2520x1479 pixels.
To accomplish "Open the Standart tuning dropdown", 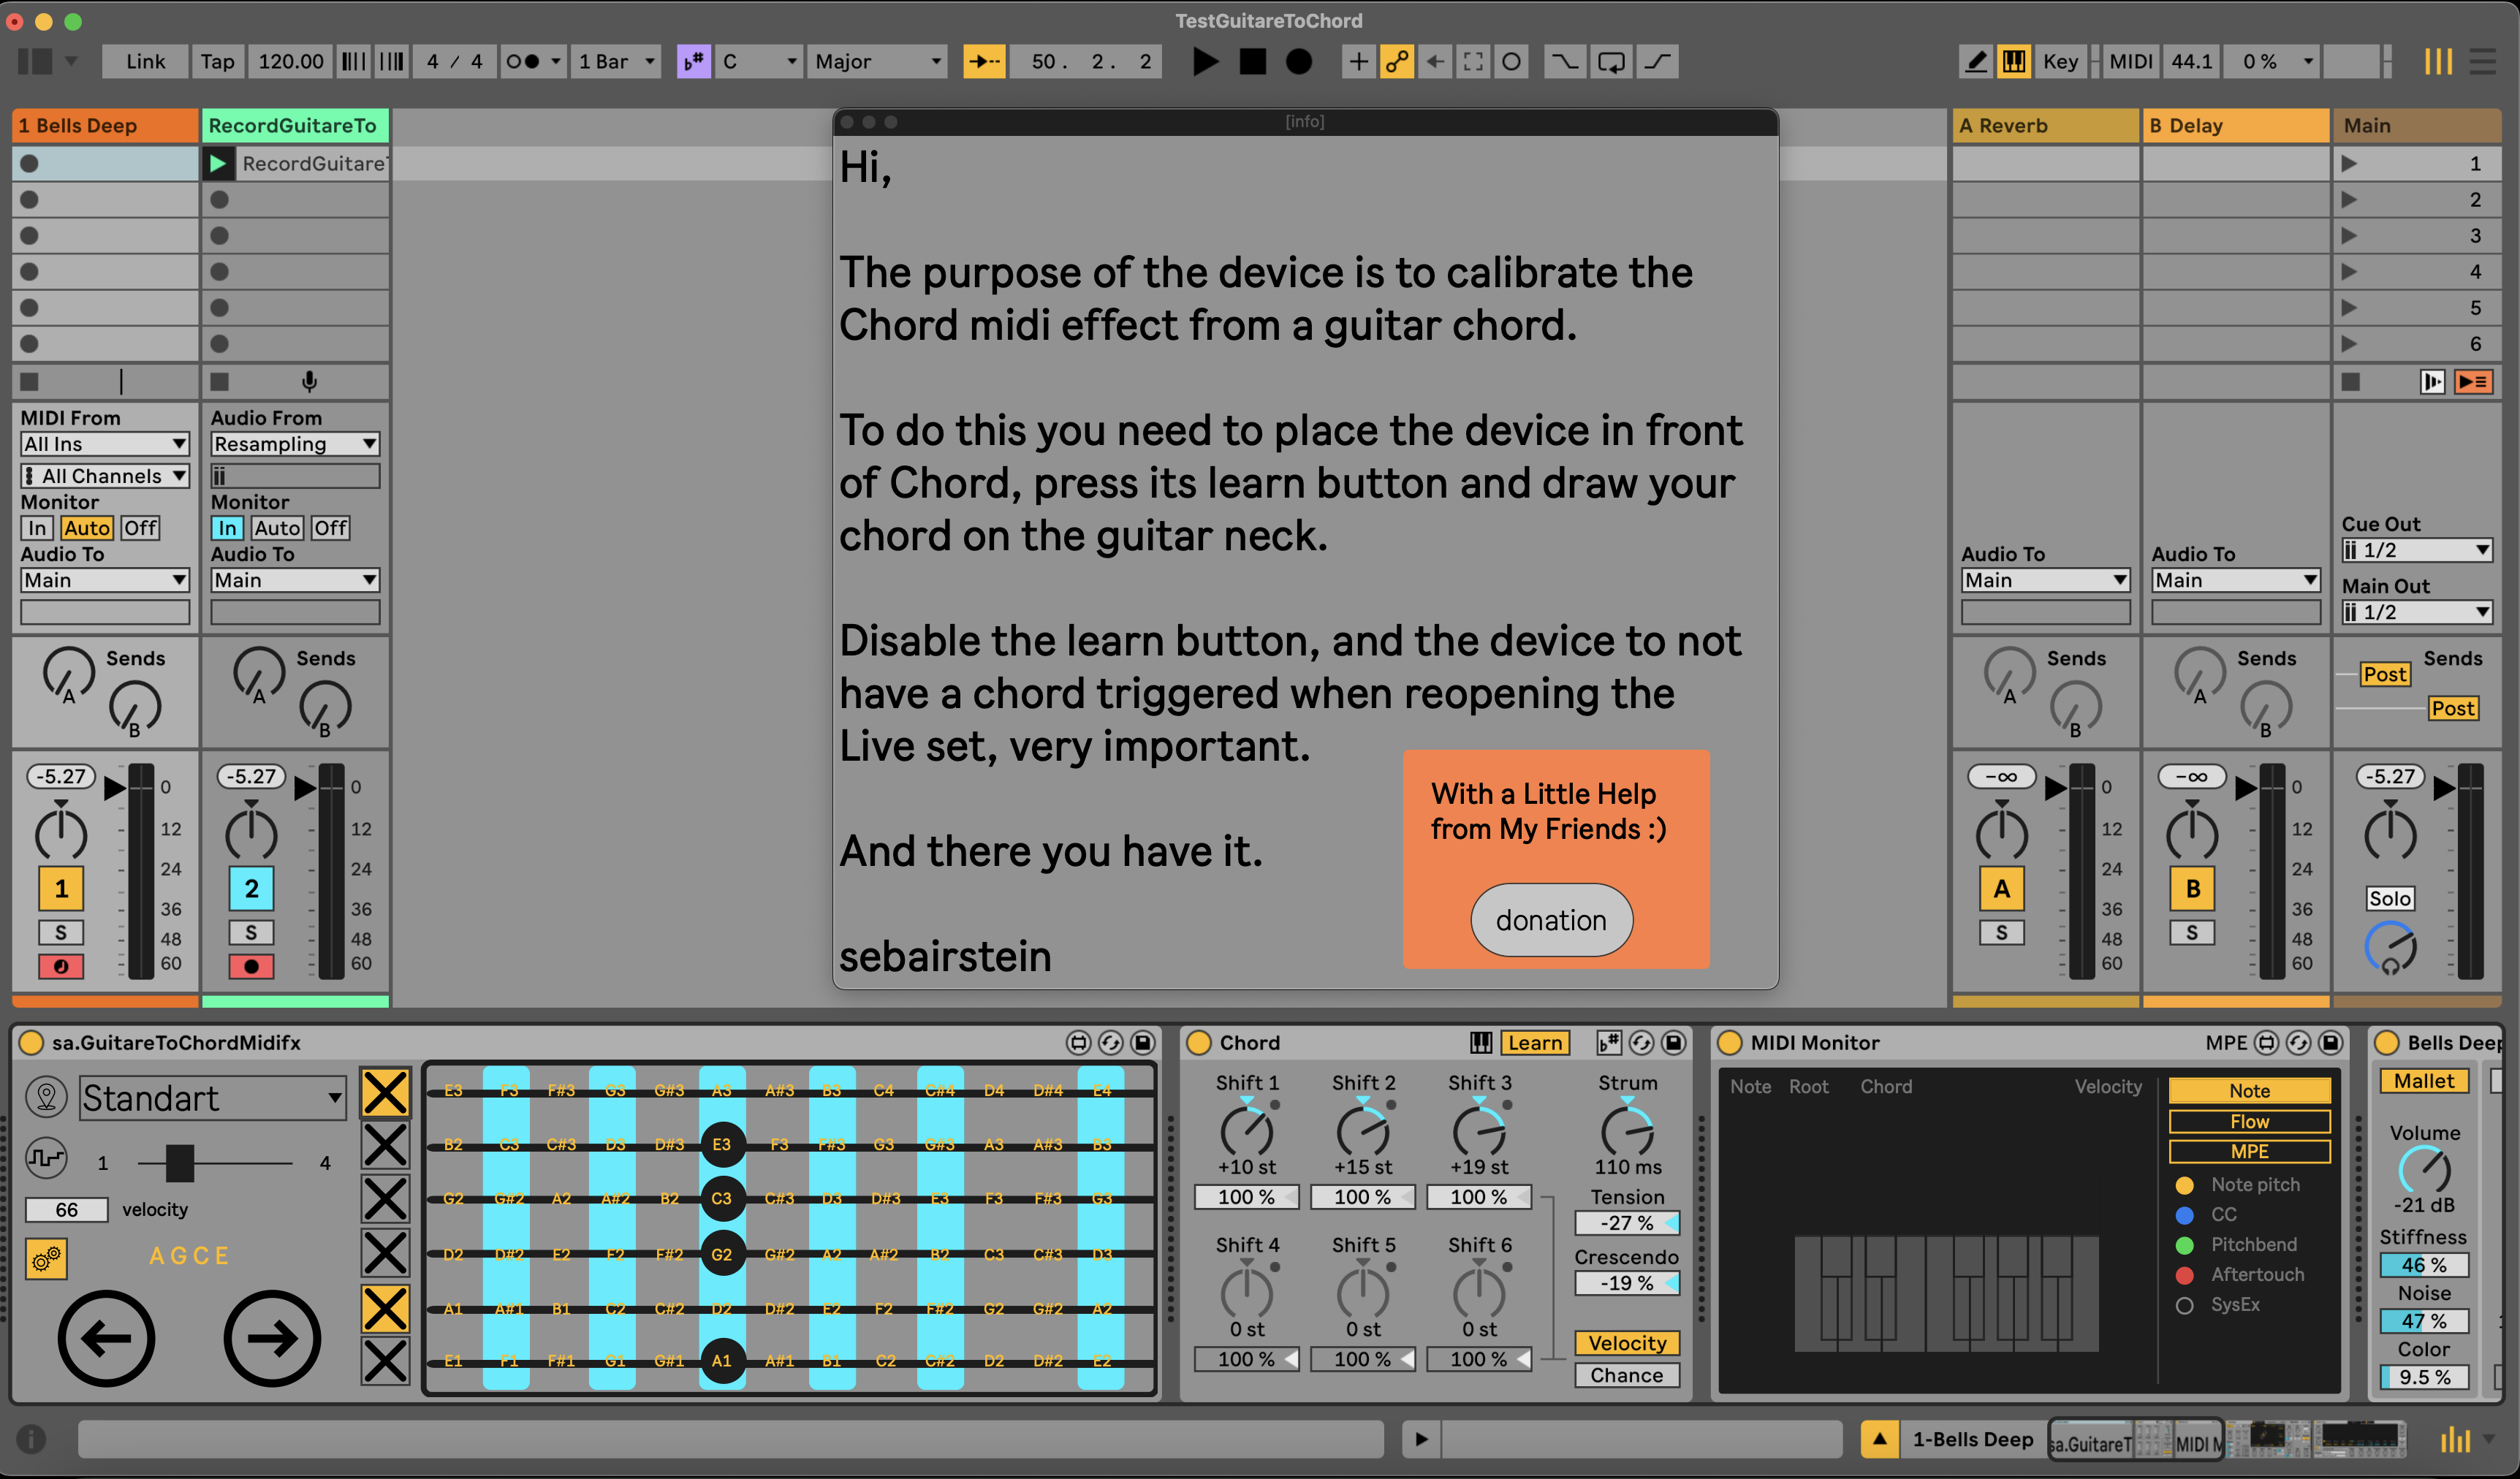I will coord(212,1098).
